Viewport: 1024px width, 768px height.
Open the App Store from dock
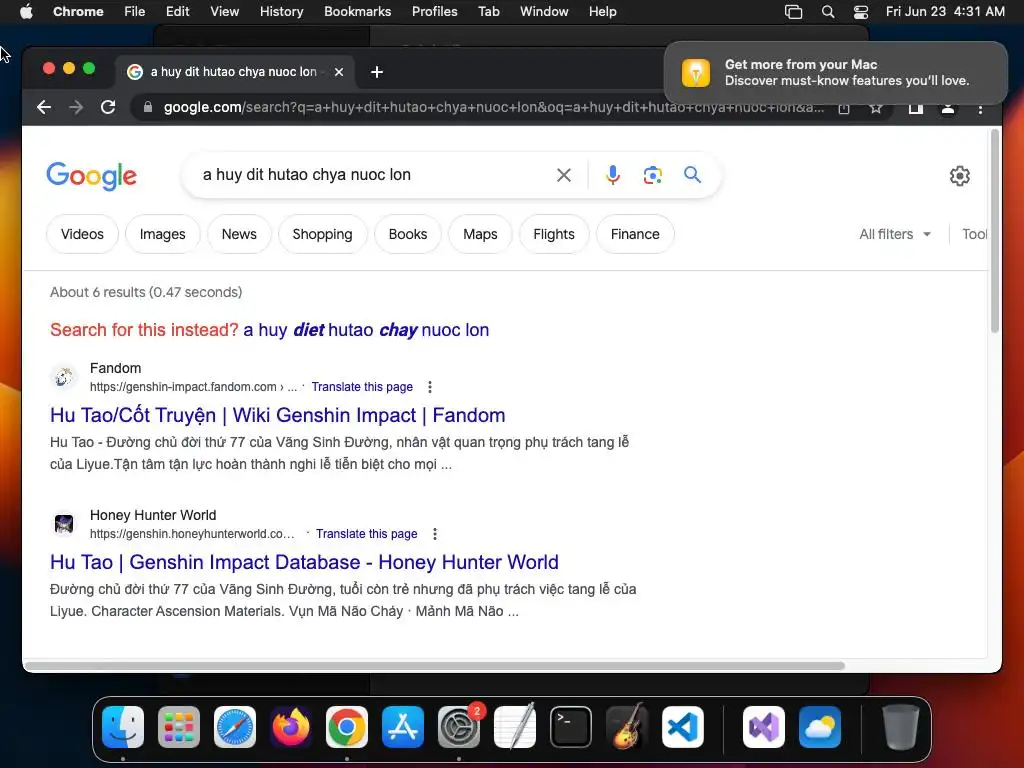click(x=403, y=727)
